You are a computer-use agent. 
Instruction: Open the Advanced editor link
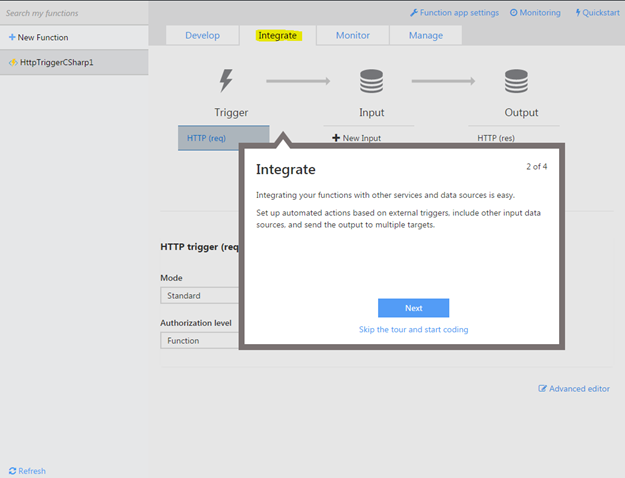pos(574,388)
